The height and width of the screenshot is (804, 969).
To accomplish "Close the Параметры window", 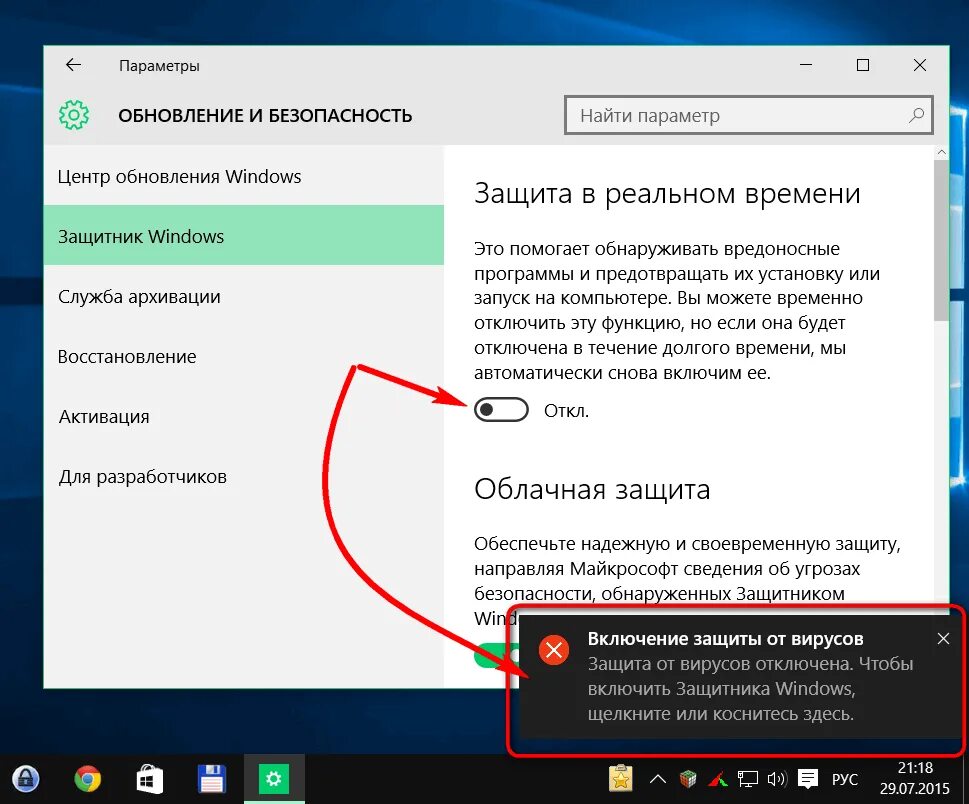I will (x=920, y=65).
